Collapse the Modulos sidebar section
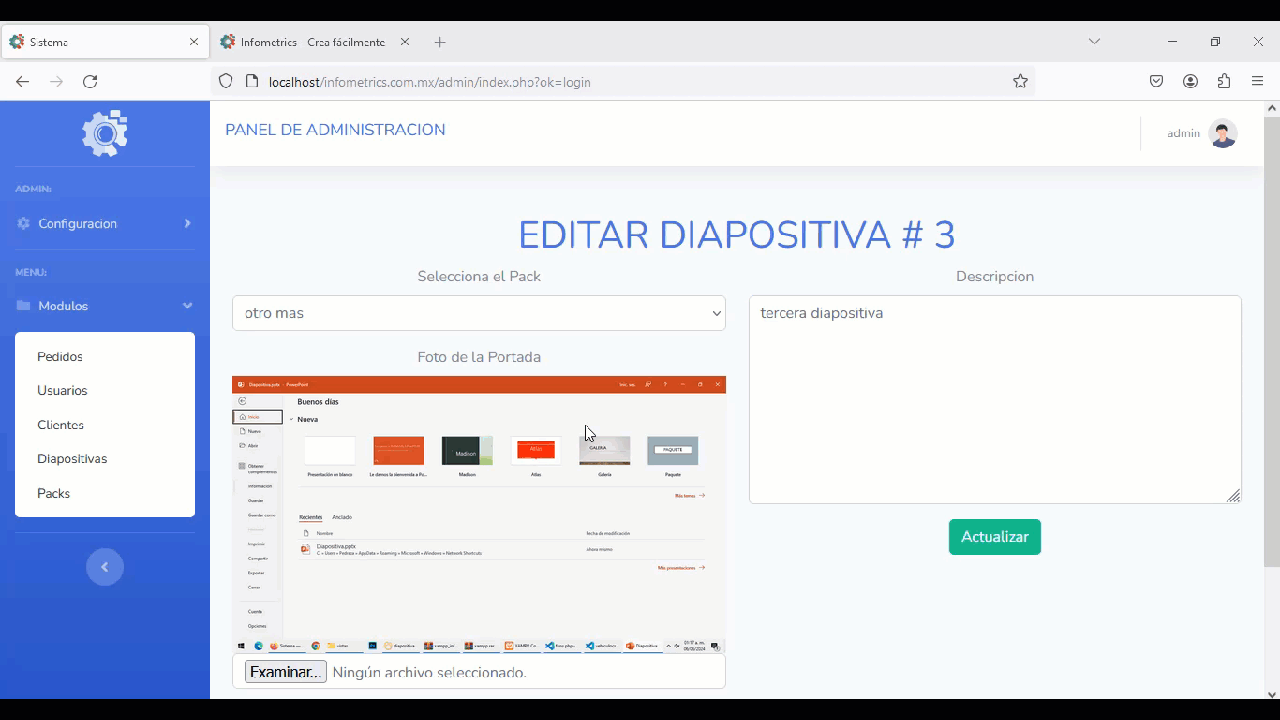The width and height of the screenshot is (1280, 720). pos(105,306)
